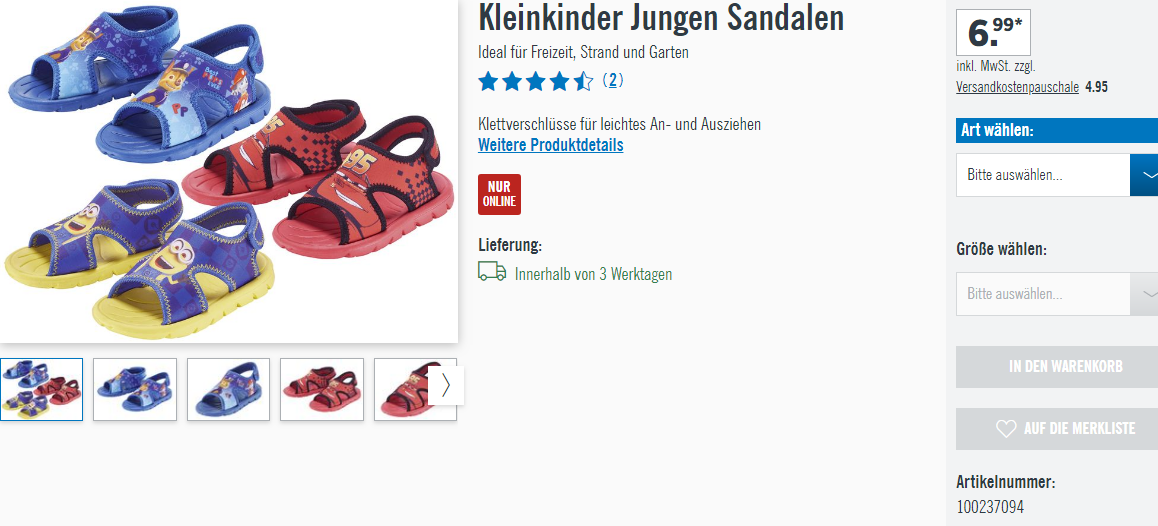Select the third thumbnail of single blue sandal
Screen dimensions: 1158x526
228,389
